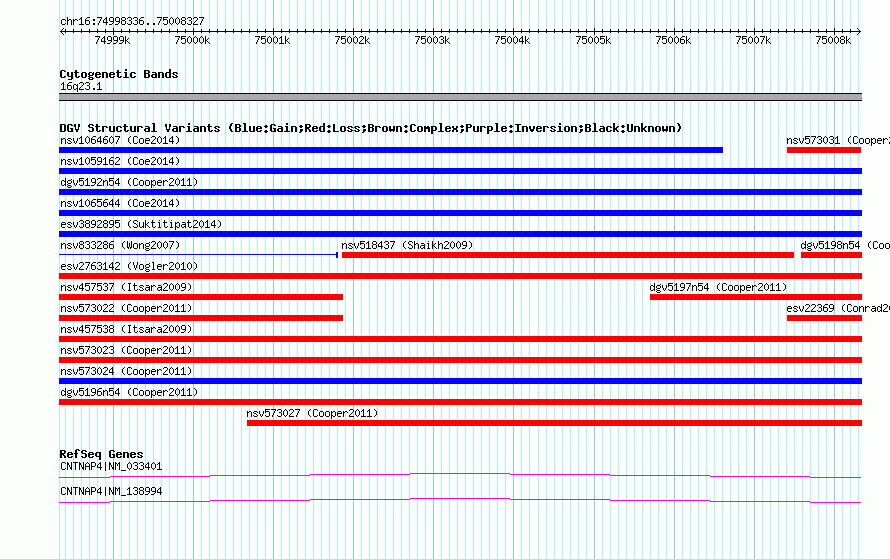890x559 pixels.
Task: Click the esv3892895 (Suktitipat2014) label
Action: tap(141, 224)
